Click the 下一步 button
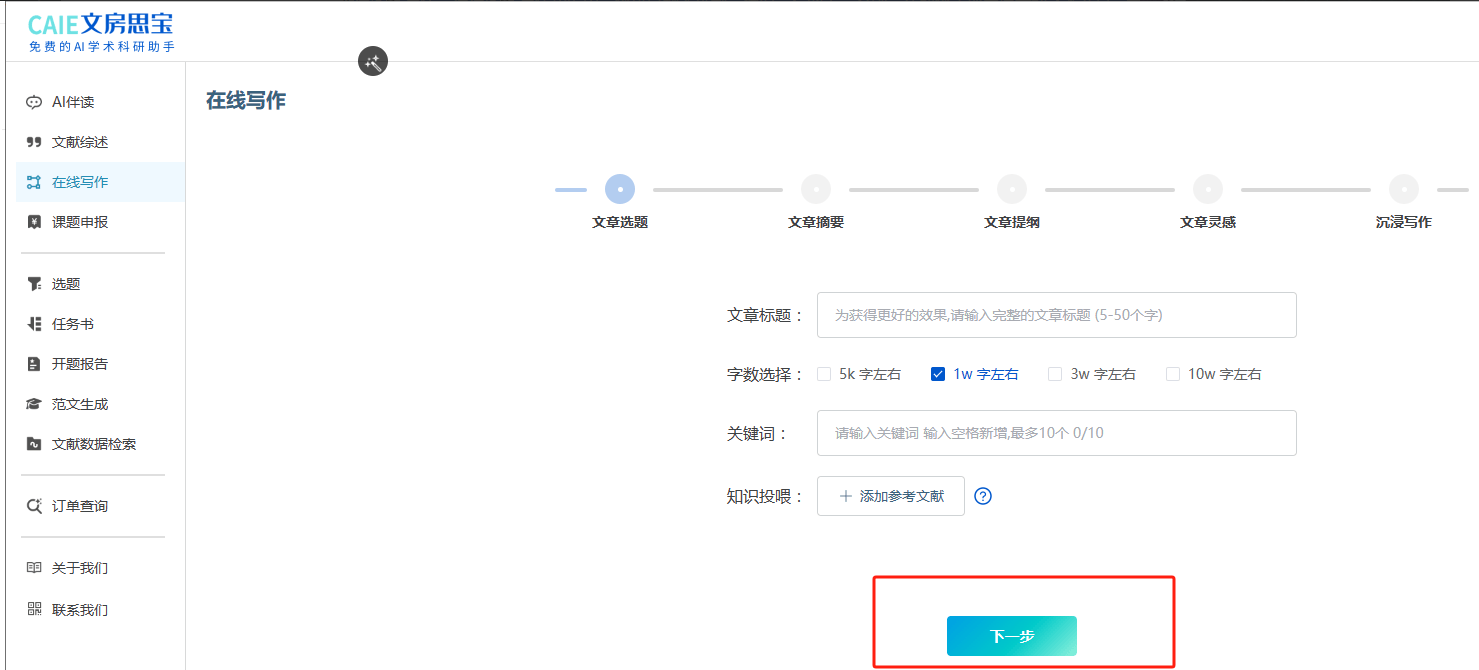Viewport: 1479px width, 670px height. [x=1011, y=636]
